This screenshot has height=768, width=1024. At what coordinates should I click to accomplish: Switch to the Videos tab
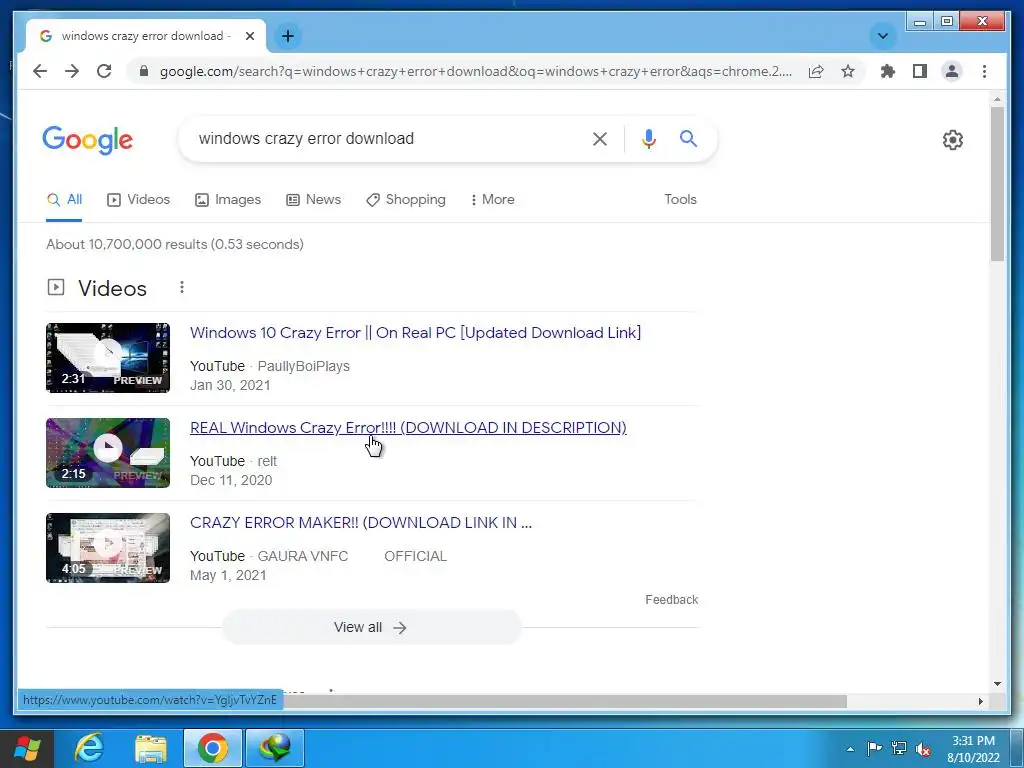[138, 200]
